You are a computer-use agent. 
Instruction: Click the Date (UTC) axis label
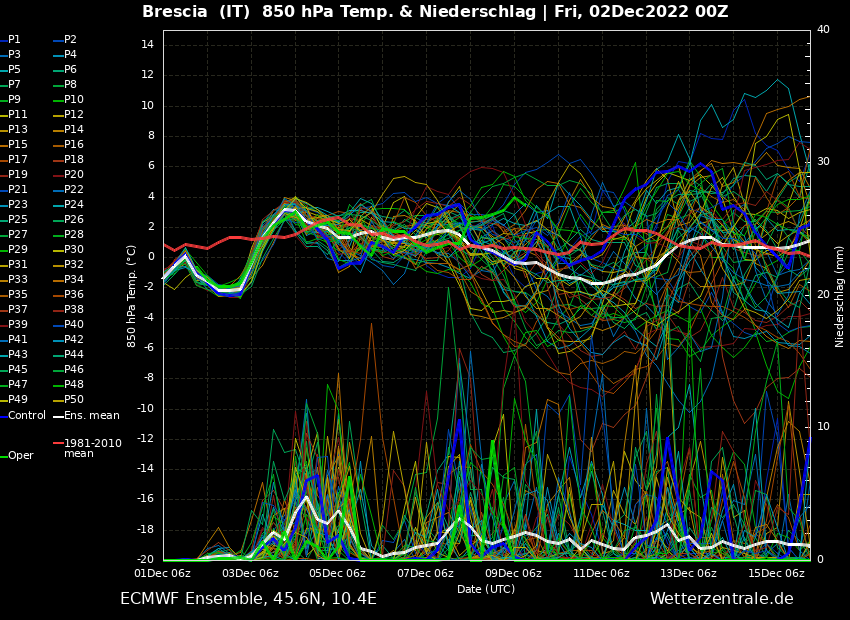pyautogui.click(x=486, y=589)
